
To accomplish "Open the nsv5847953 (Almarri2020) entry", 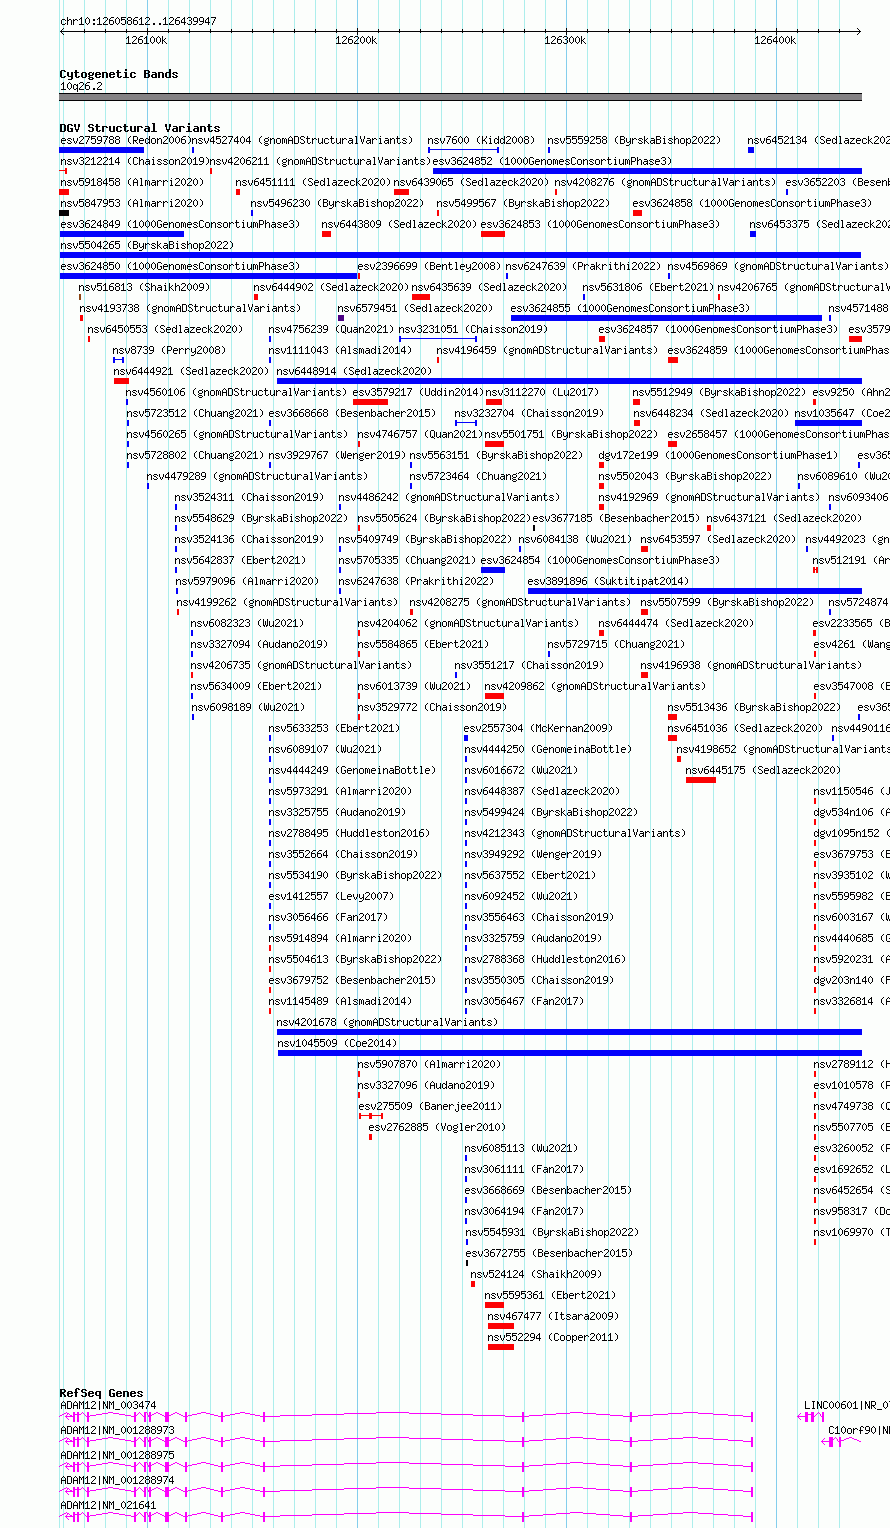I will (x=132, y=203).
